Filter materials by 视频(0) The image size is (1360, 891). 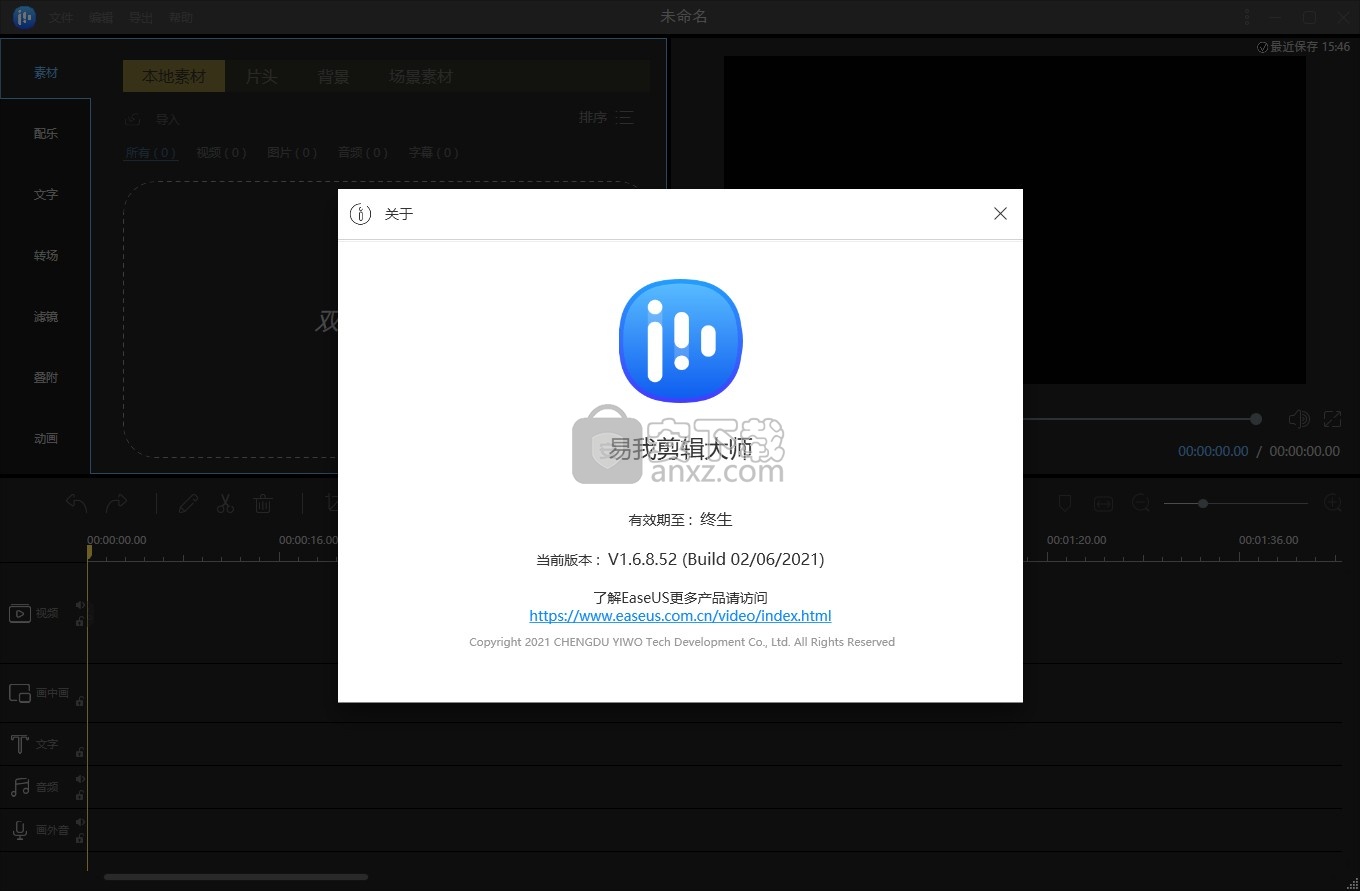221,153
